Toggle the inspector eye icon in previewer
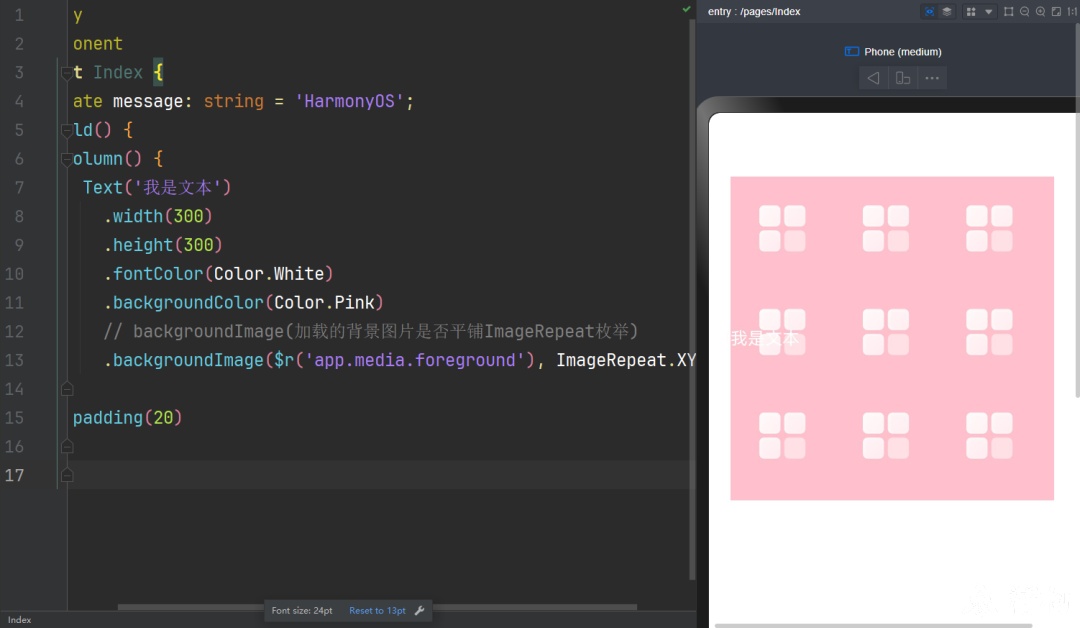Screen dimensions: 1080x628 coord(929,12)
